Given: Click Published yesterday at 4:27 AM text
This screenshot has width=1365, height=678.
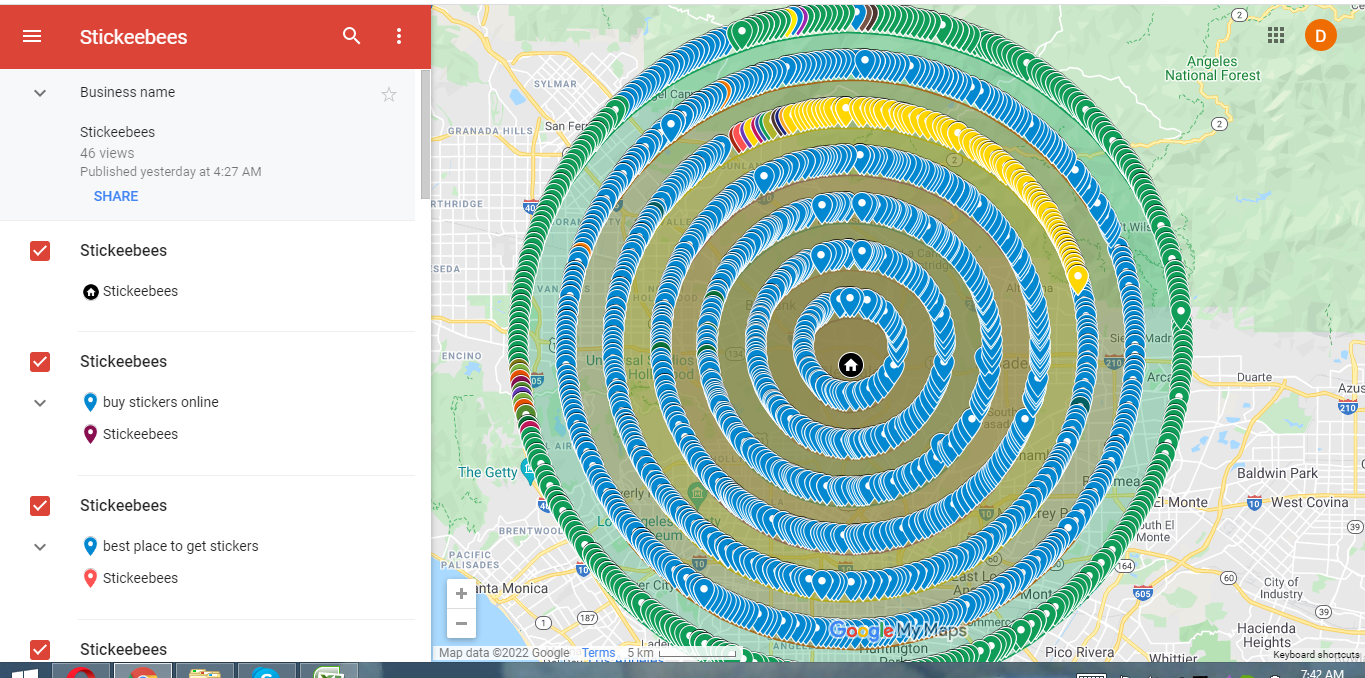Looking at the screenshot, I should (171, 172).
